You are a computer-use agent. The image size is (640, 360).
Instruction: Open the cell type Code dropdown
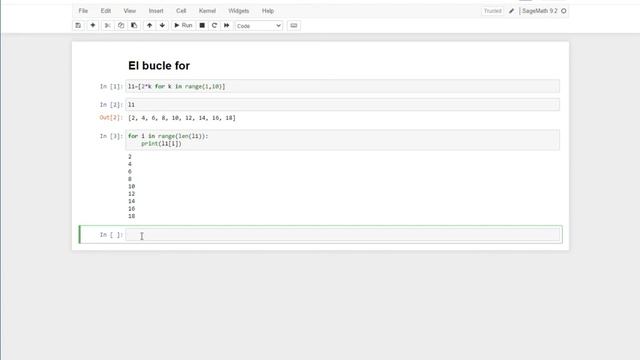pos(259,26)
